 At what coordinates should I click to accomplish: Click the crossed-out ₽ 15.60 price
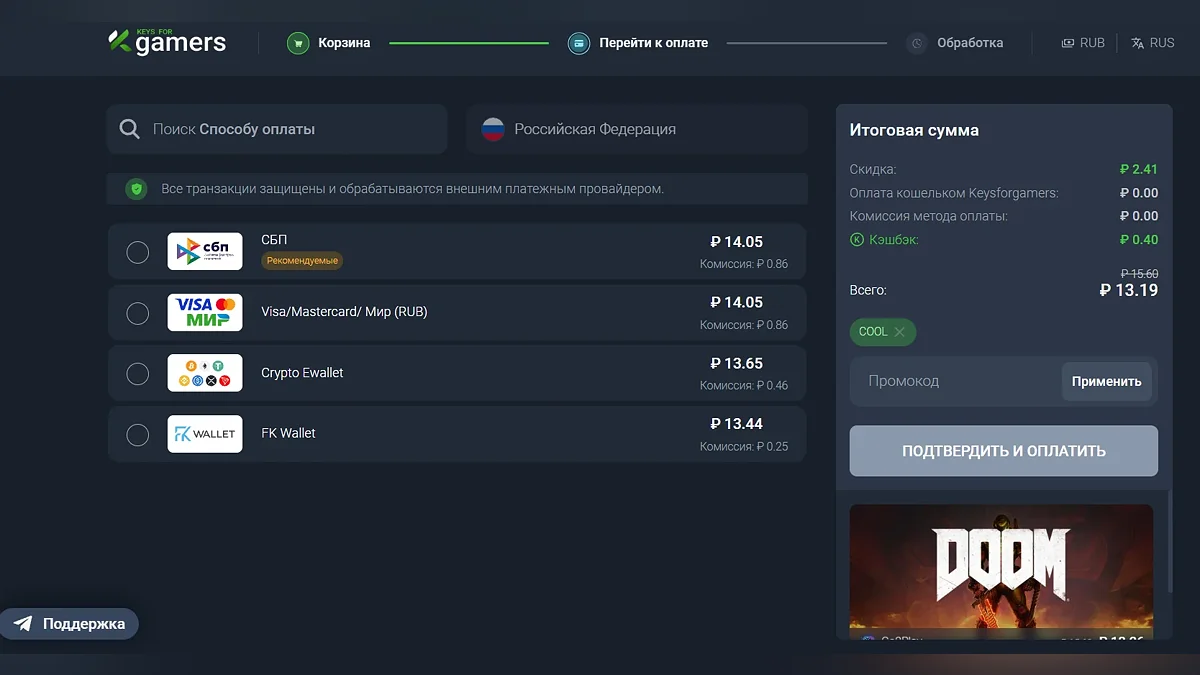click(x=1140, y=273)
